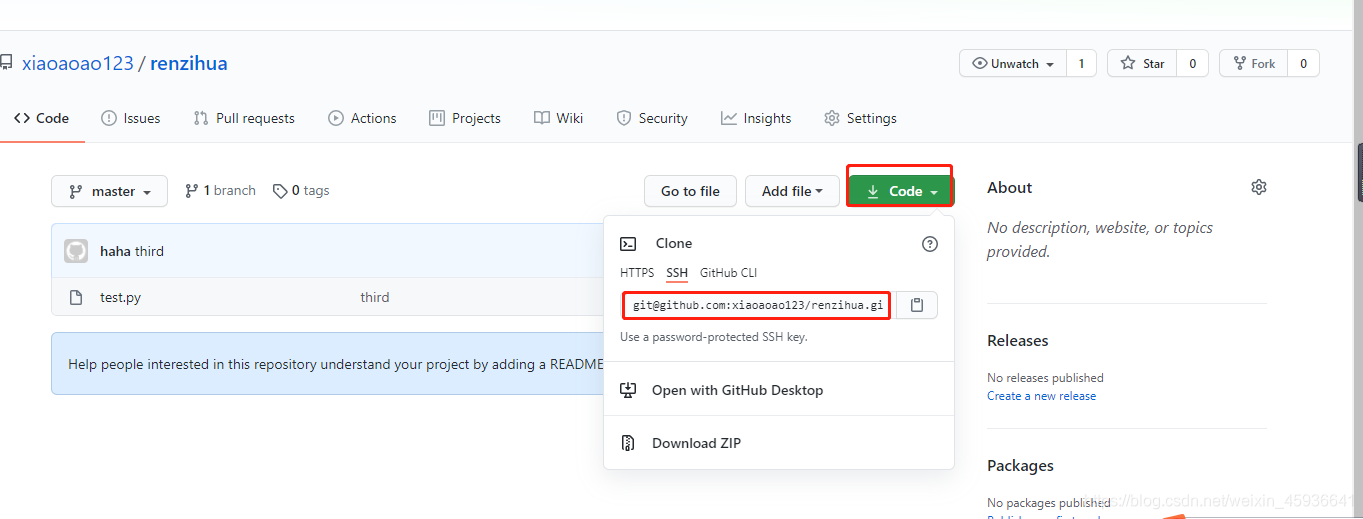Open the haha author name link
This screenshot has width=1363, height=519.
[115, 251]
